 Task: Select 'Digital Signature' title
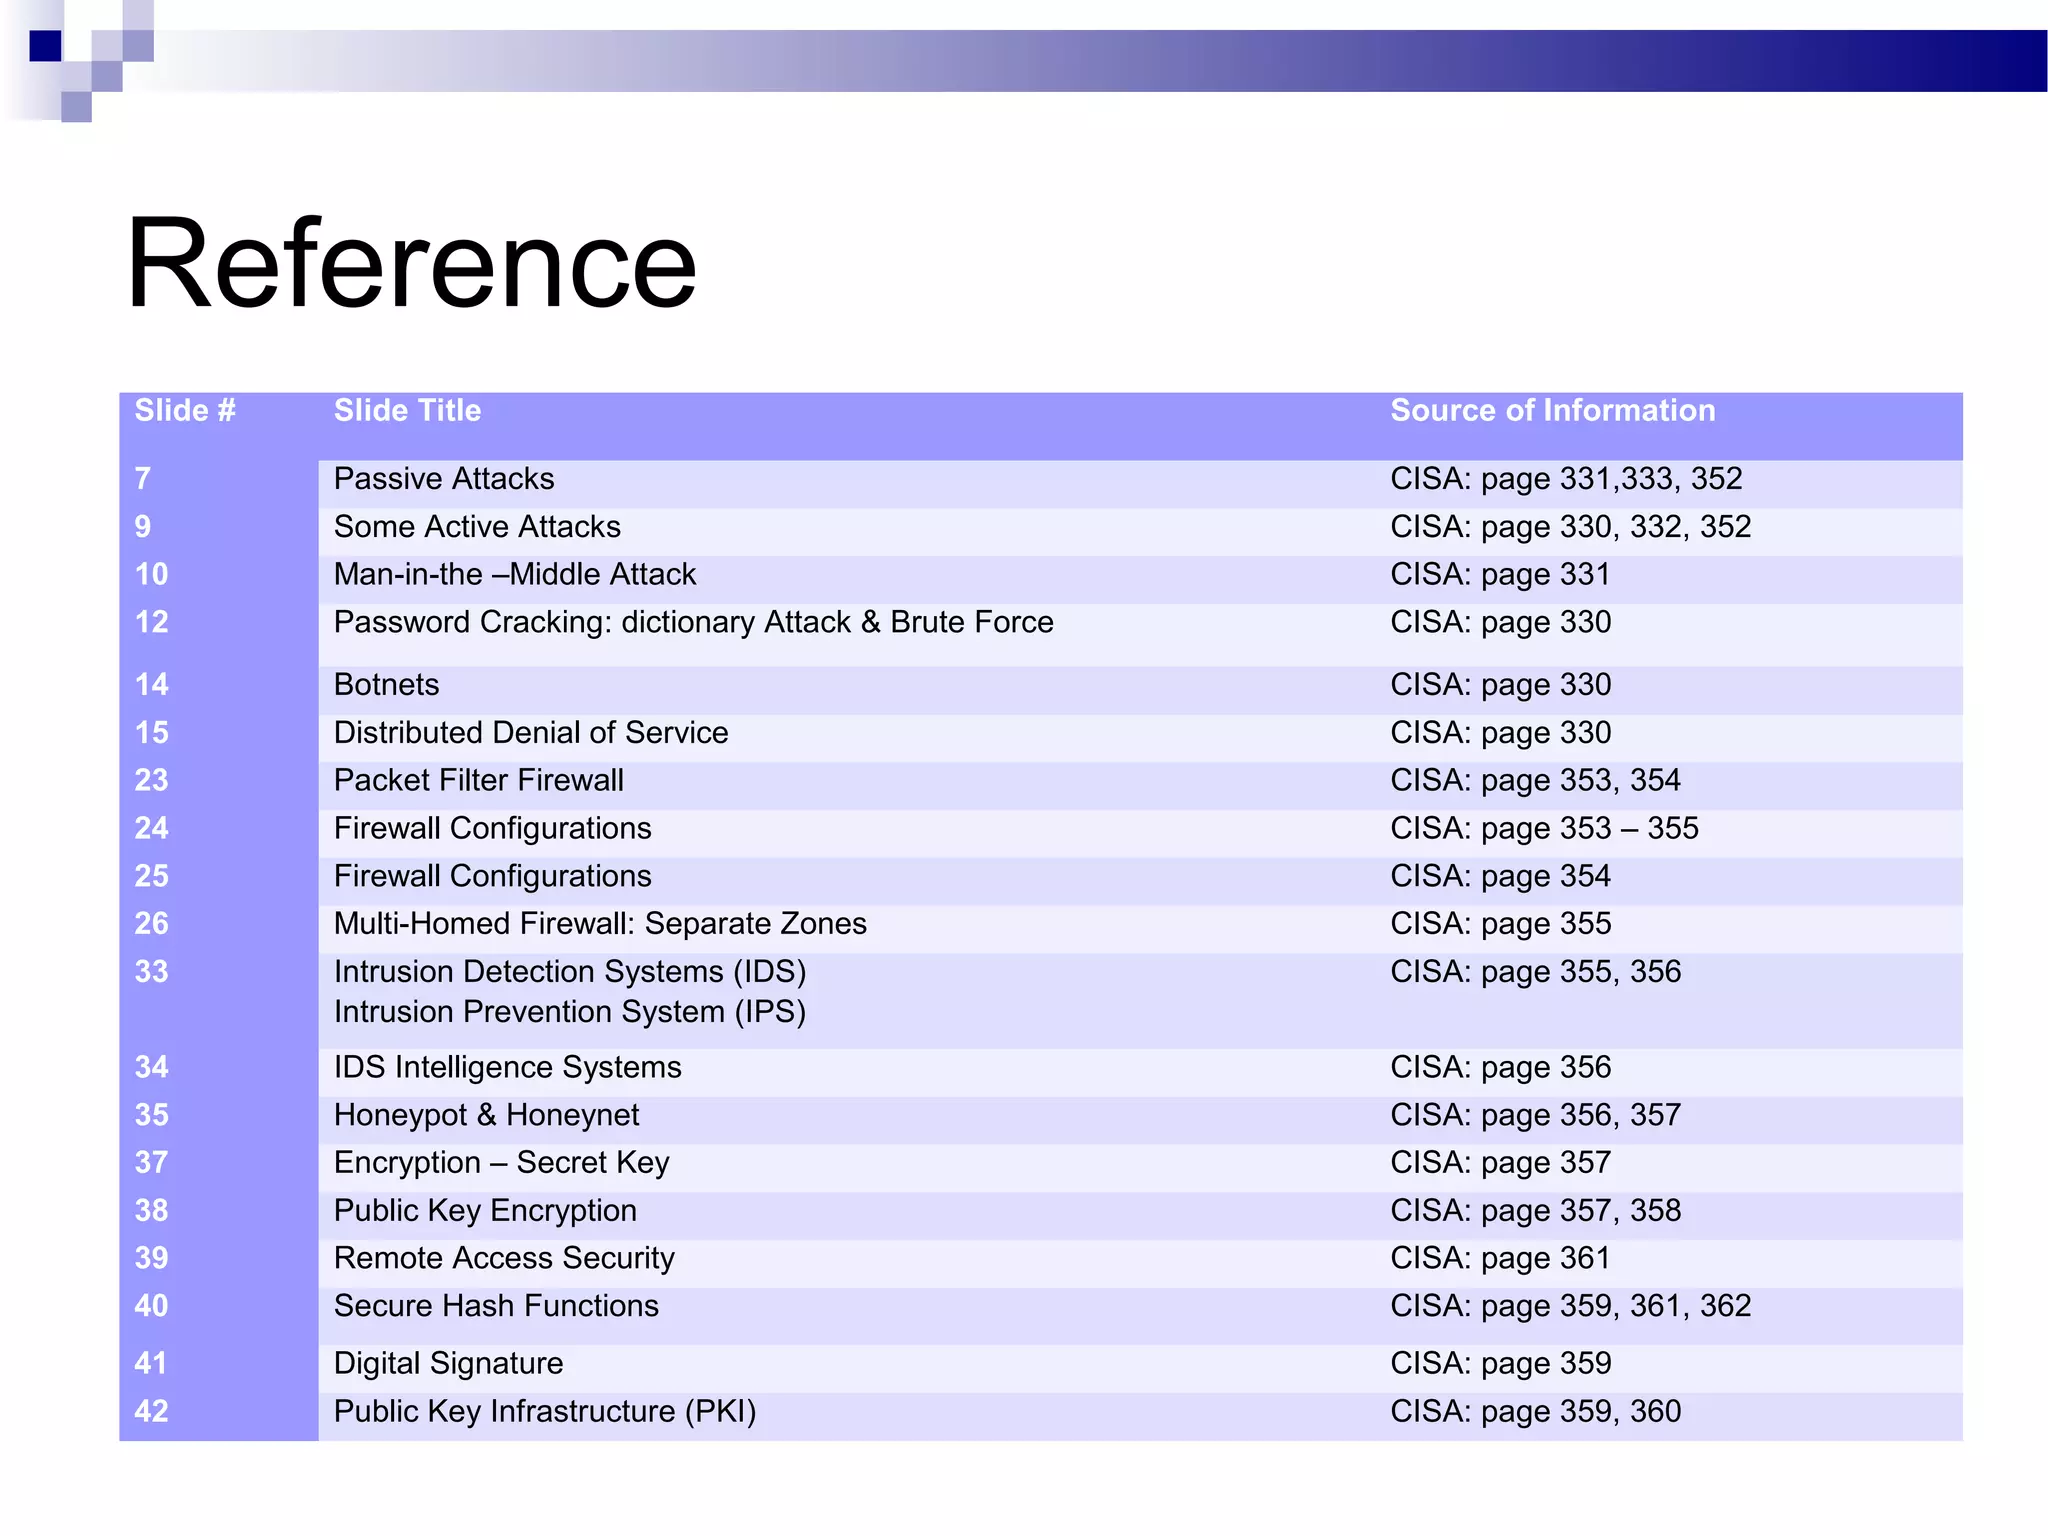(448, 1364)
